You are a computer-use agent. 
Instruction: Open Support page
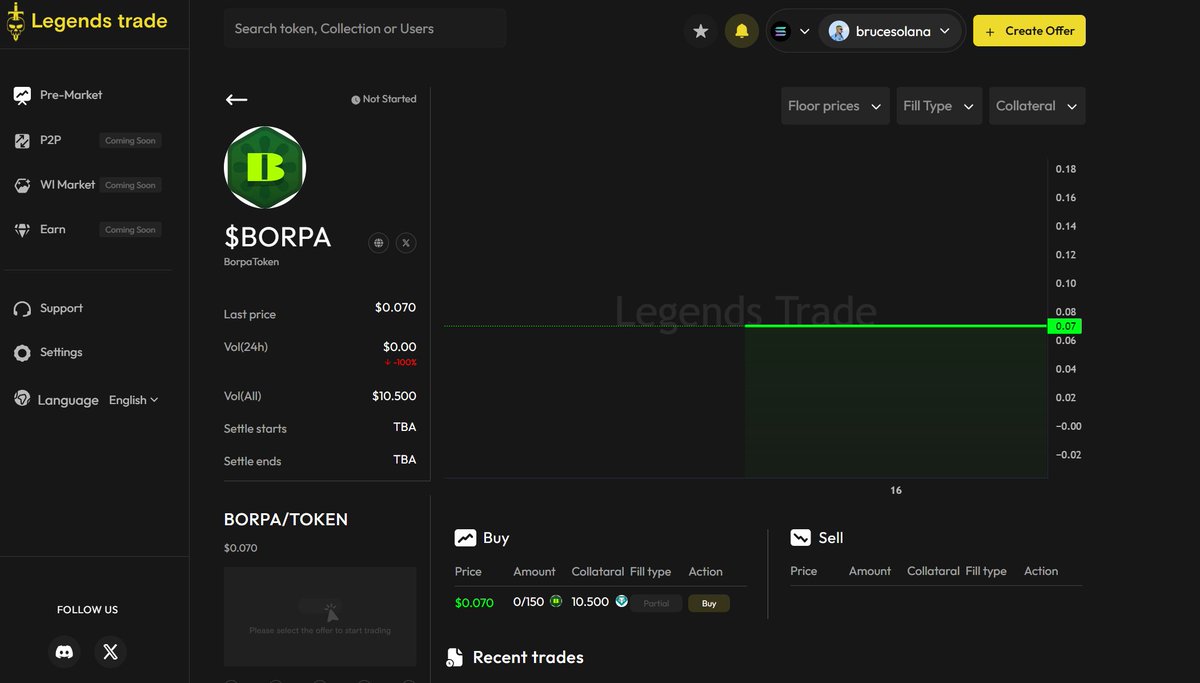pyautogui.click(x=61, y=308)
